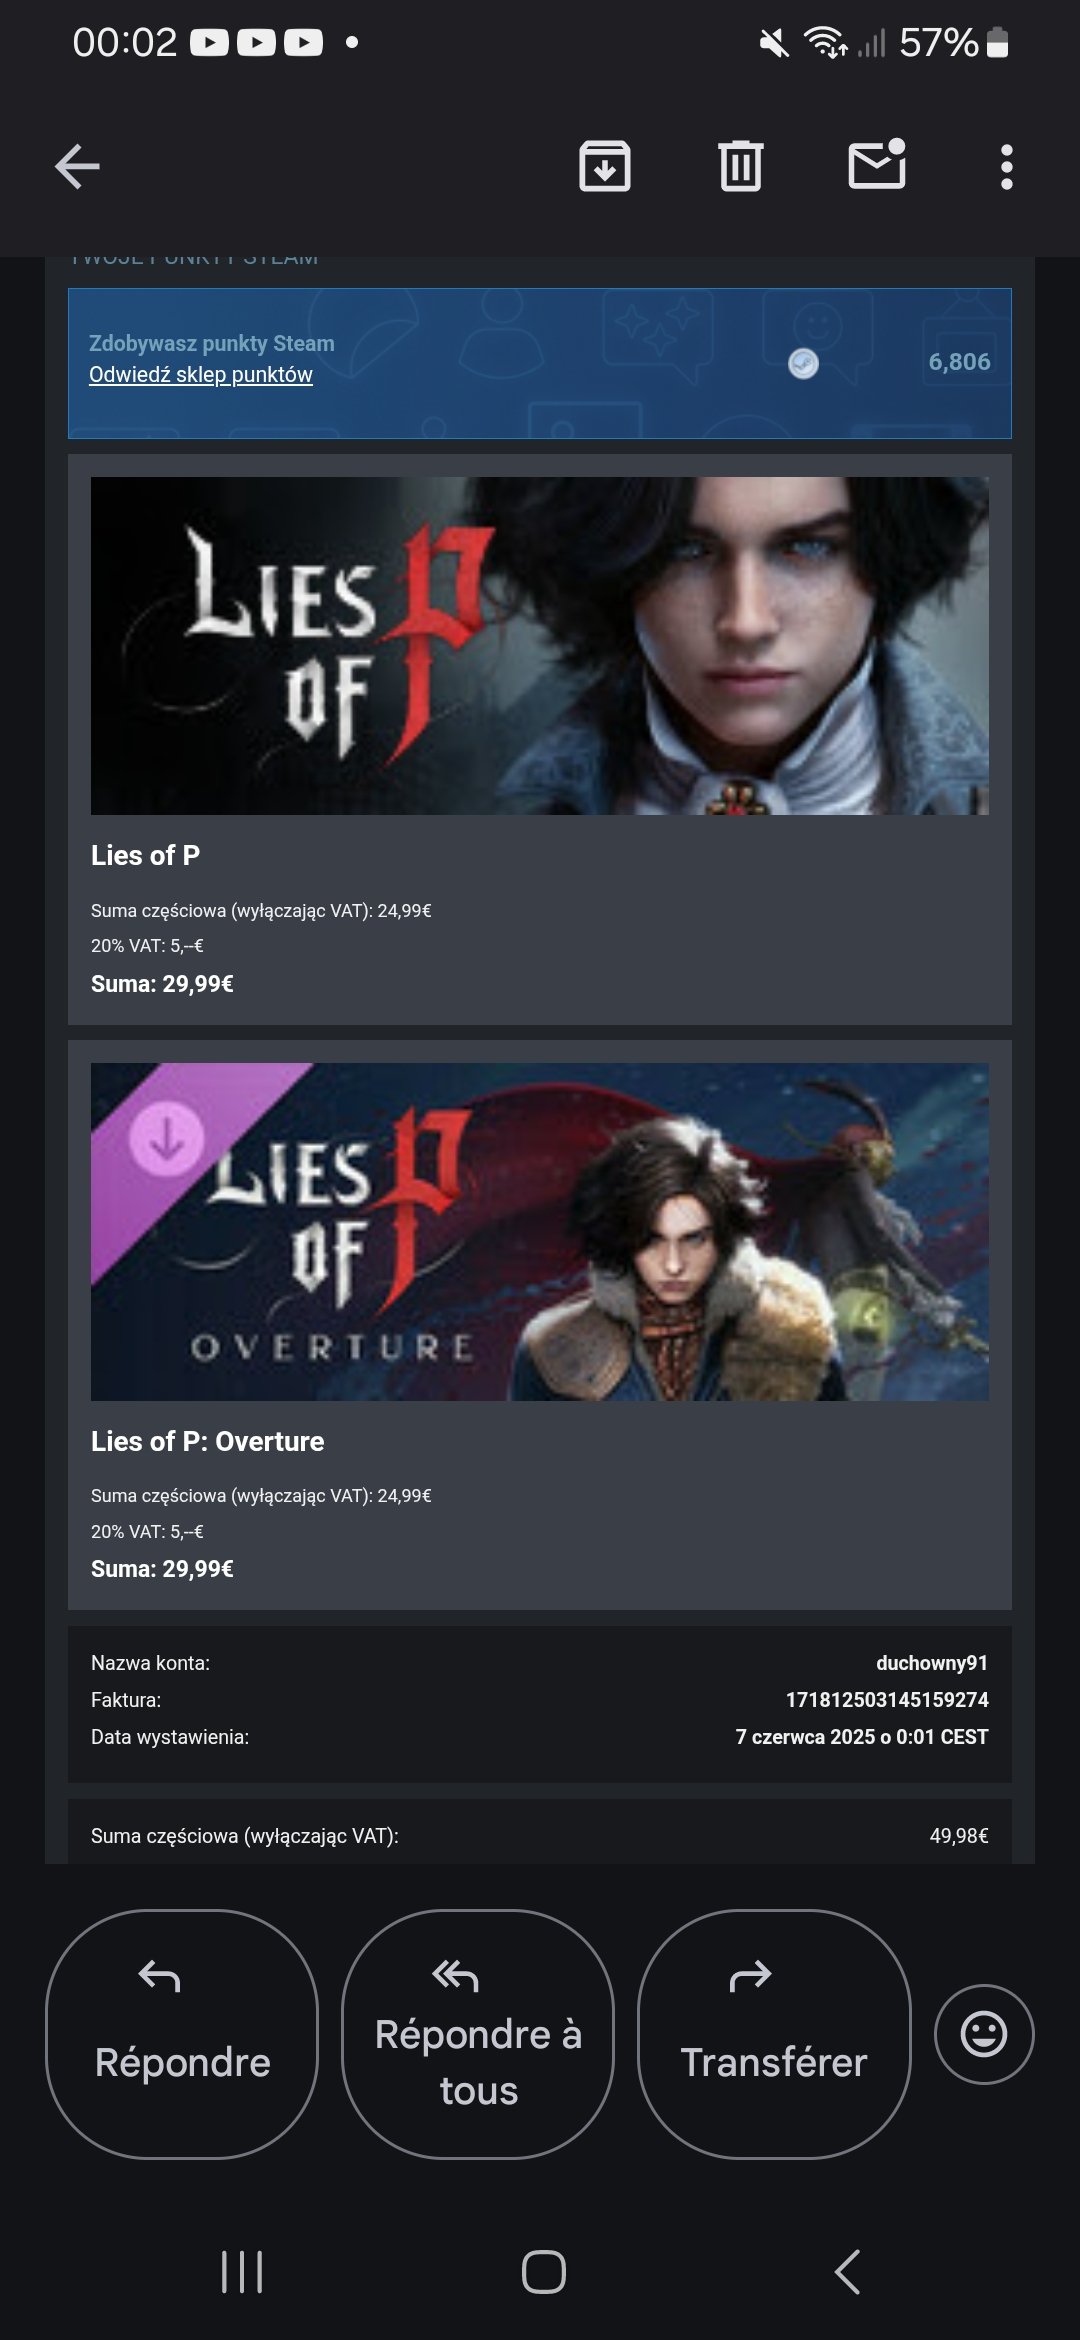Tap Répondre à tous button
This screenshot has width=1080, height=2340.
tap(478, 2034)
